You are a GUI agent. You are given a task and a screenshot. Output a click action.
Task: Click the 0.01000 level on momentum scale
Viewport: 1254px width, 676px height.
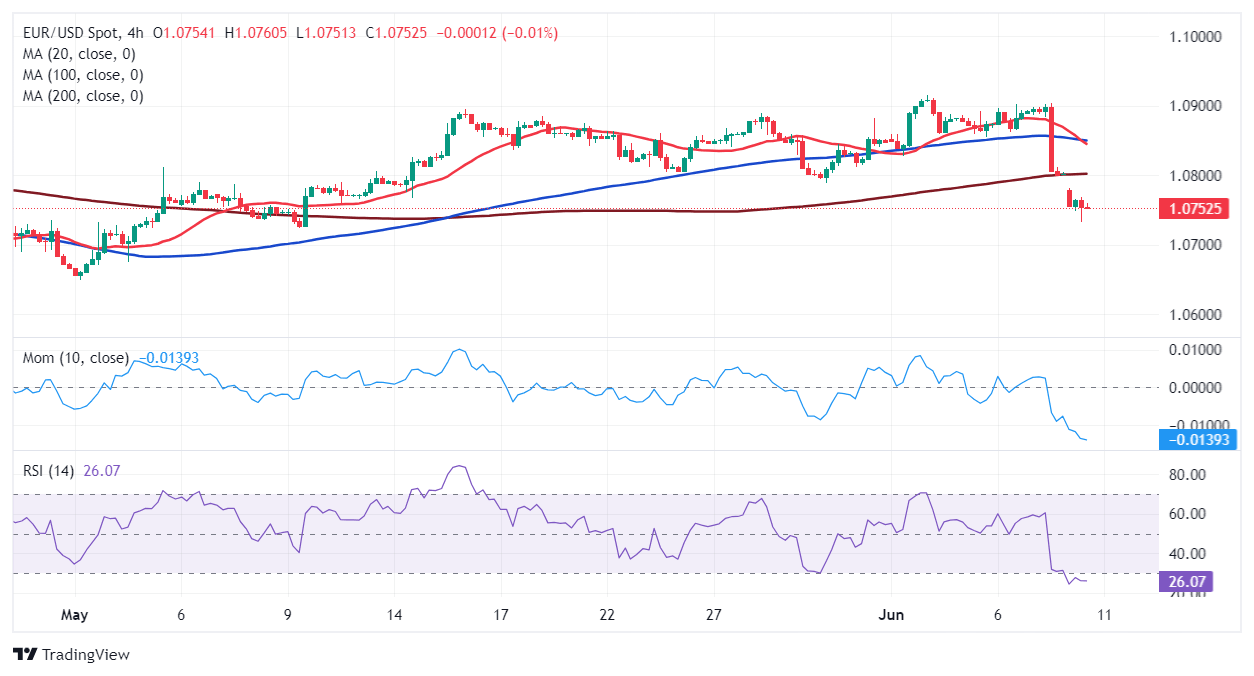(x=1194, y=350)
